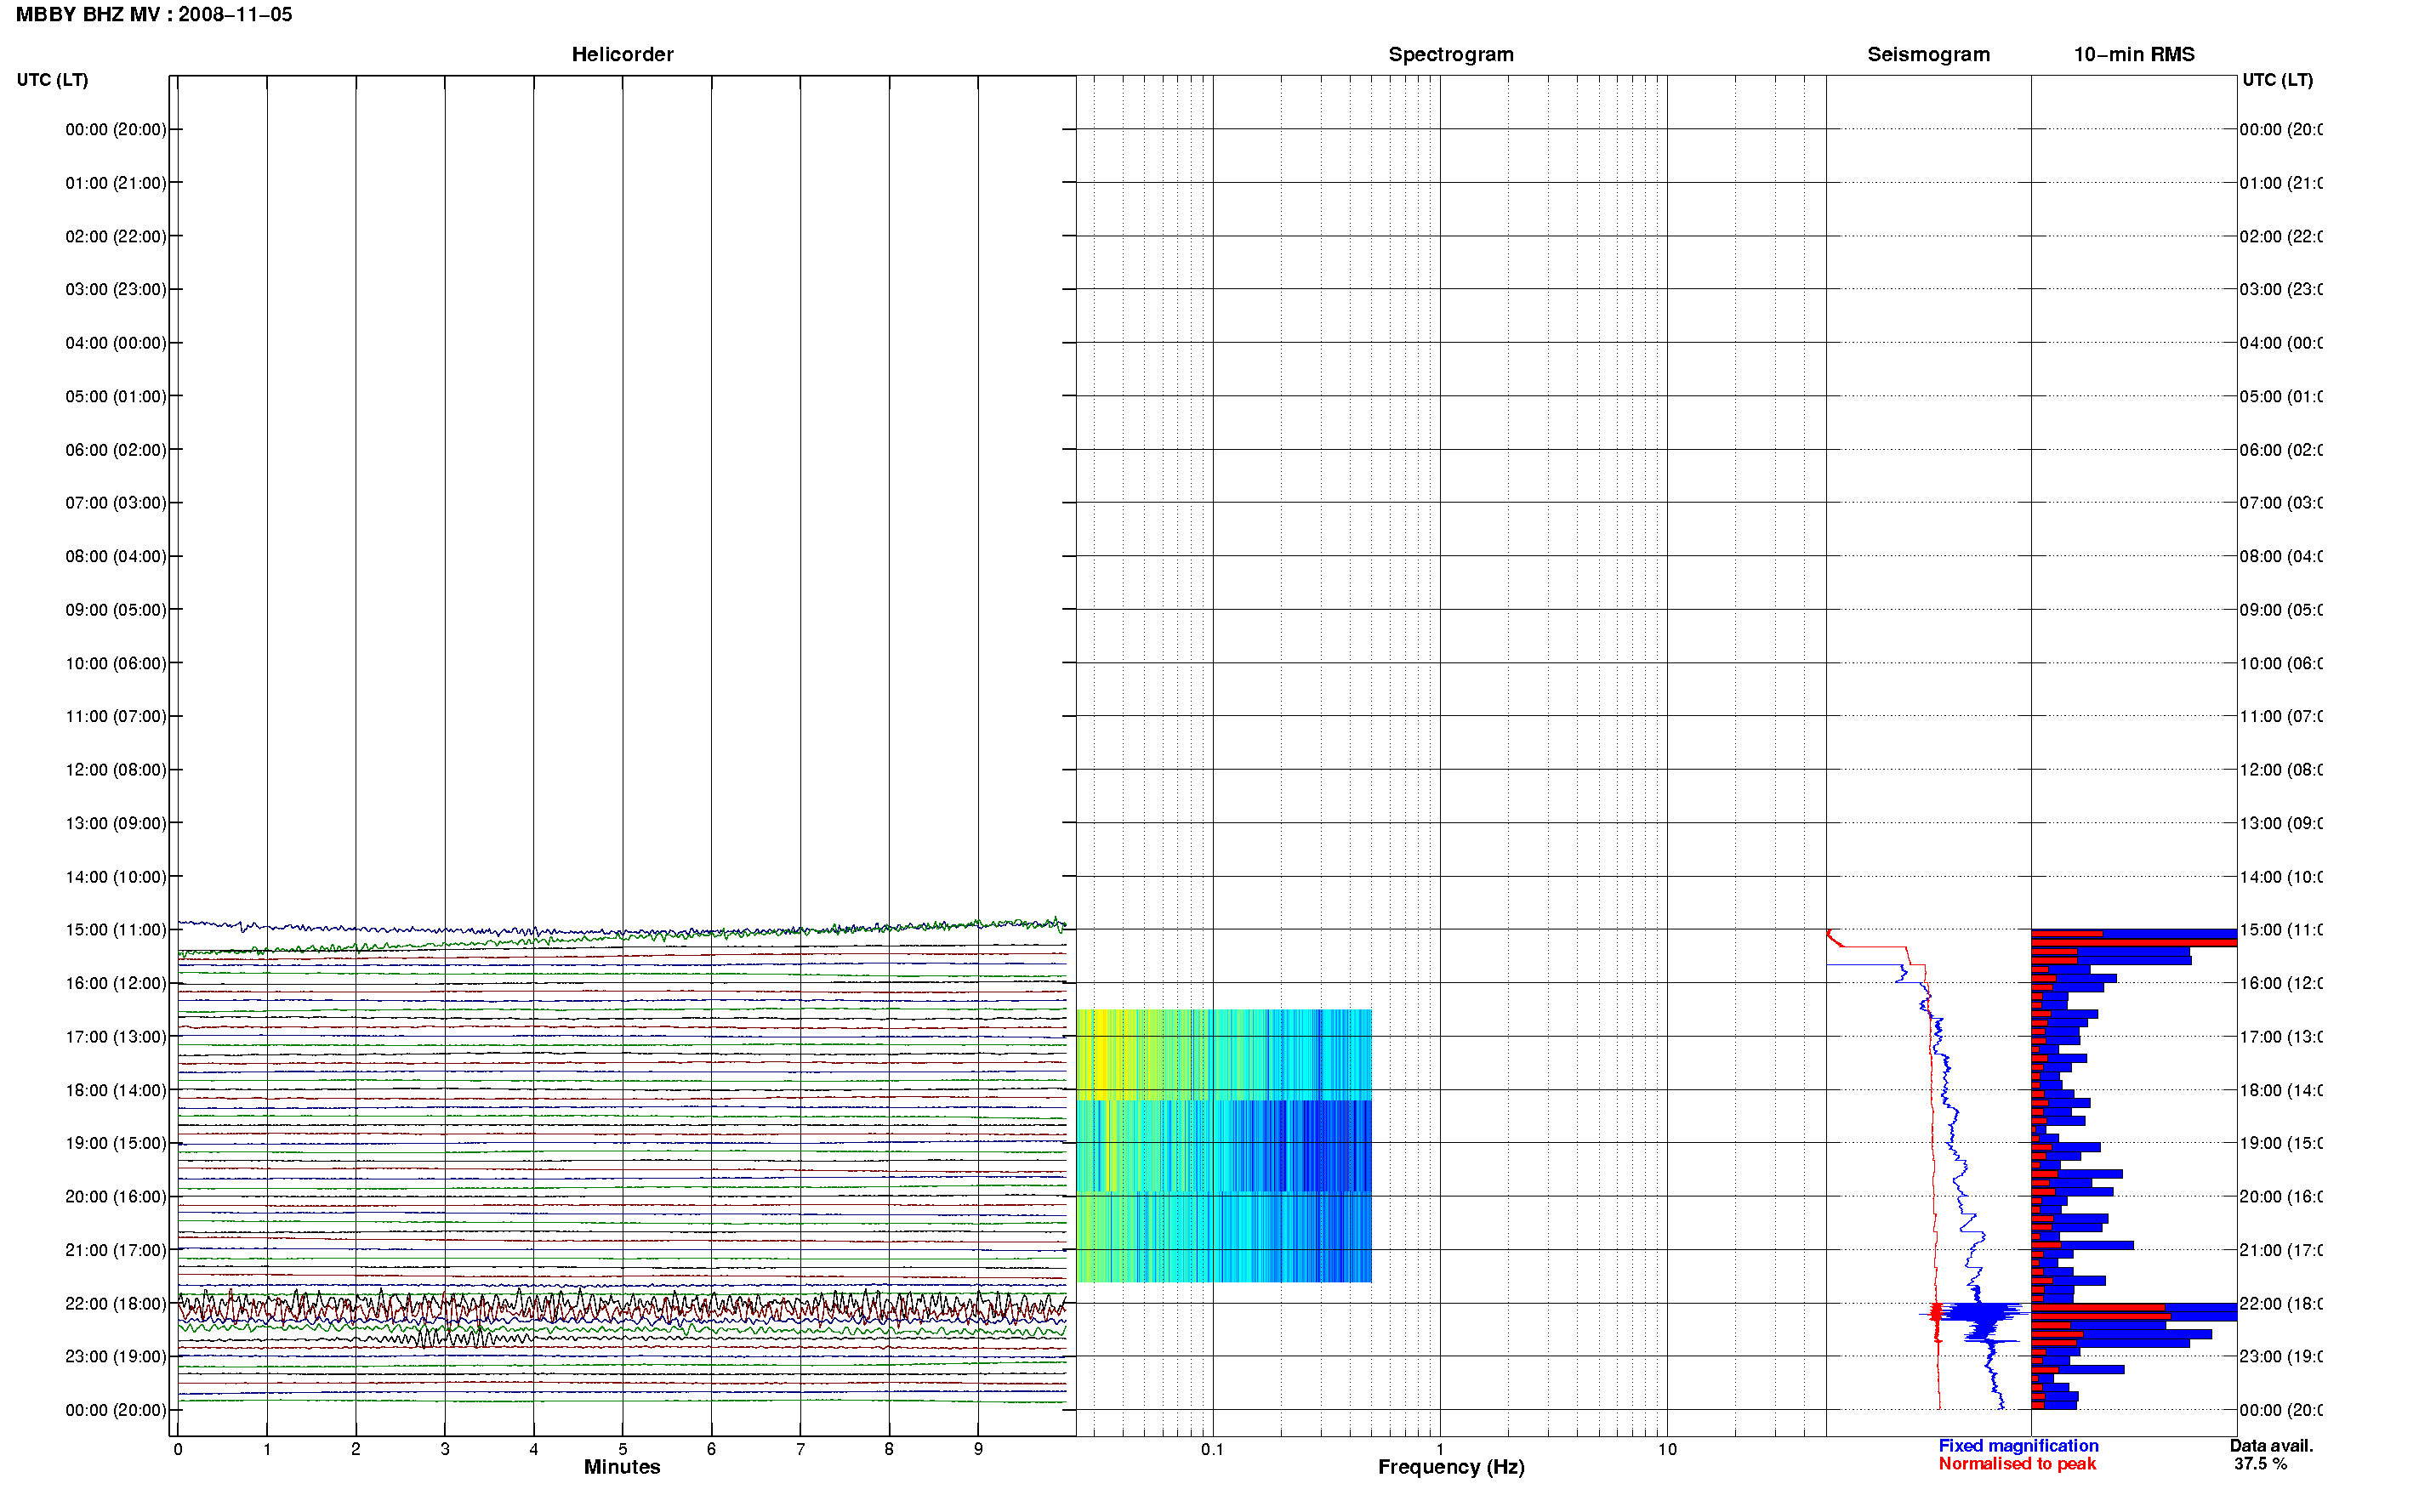Click the plot title MBBY BHZ MV : 2008-11-05
Screen dimensions: 2419x1512
154,15
